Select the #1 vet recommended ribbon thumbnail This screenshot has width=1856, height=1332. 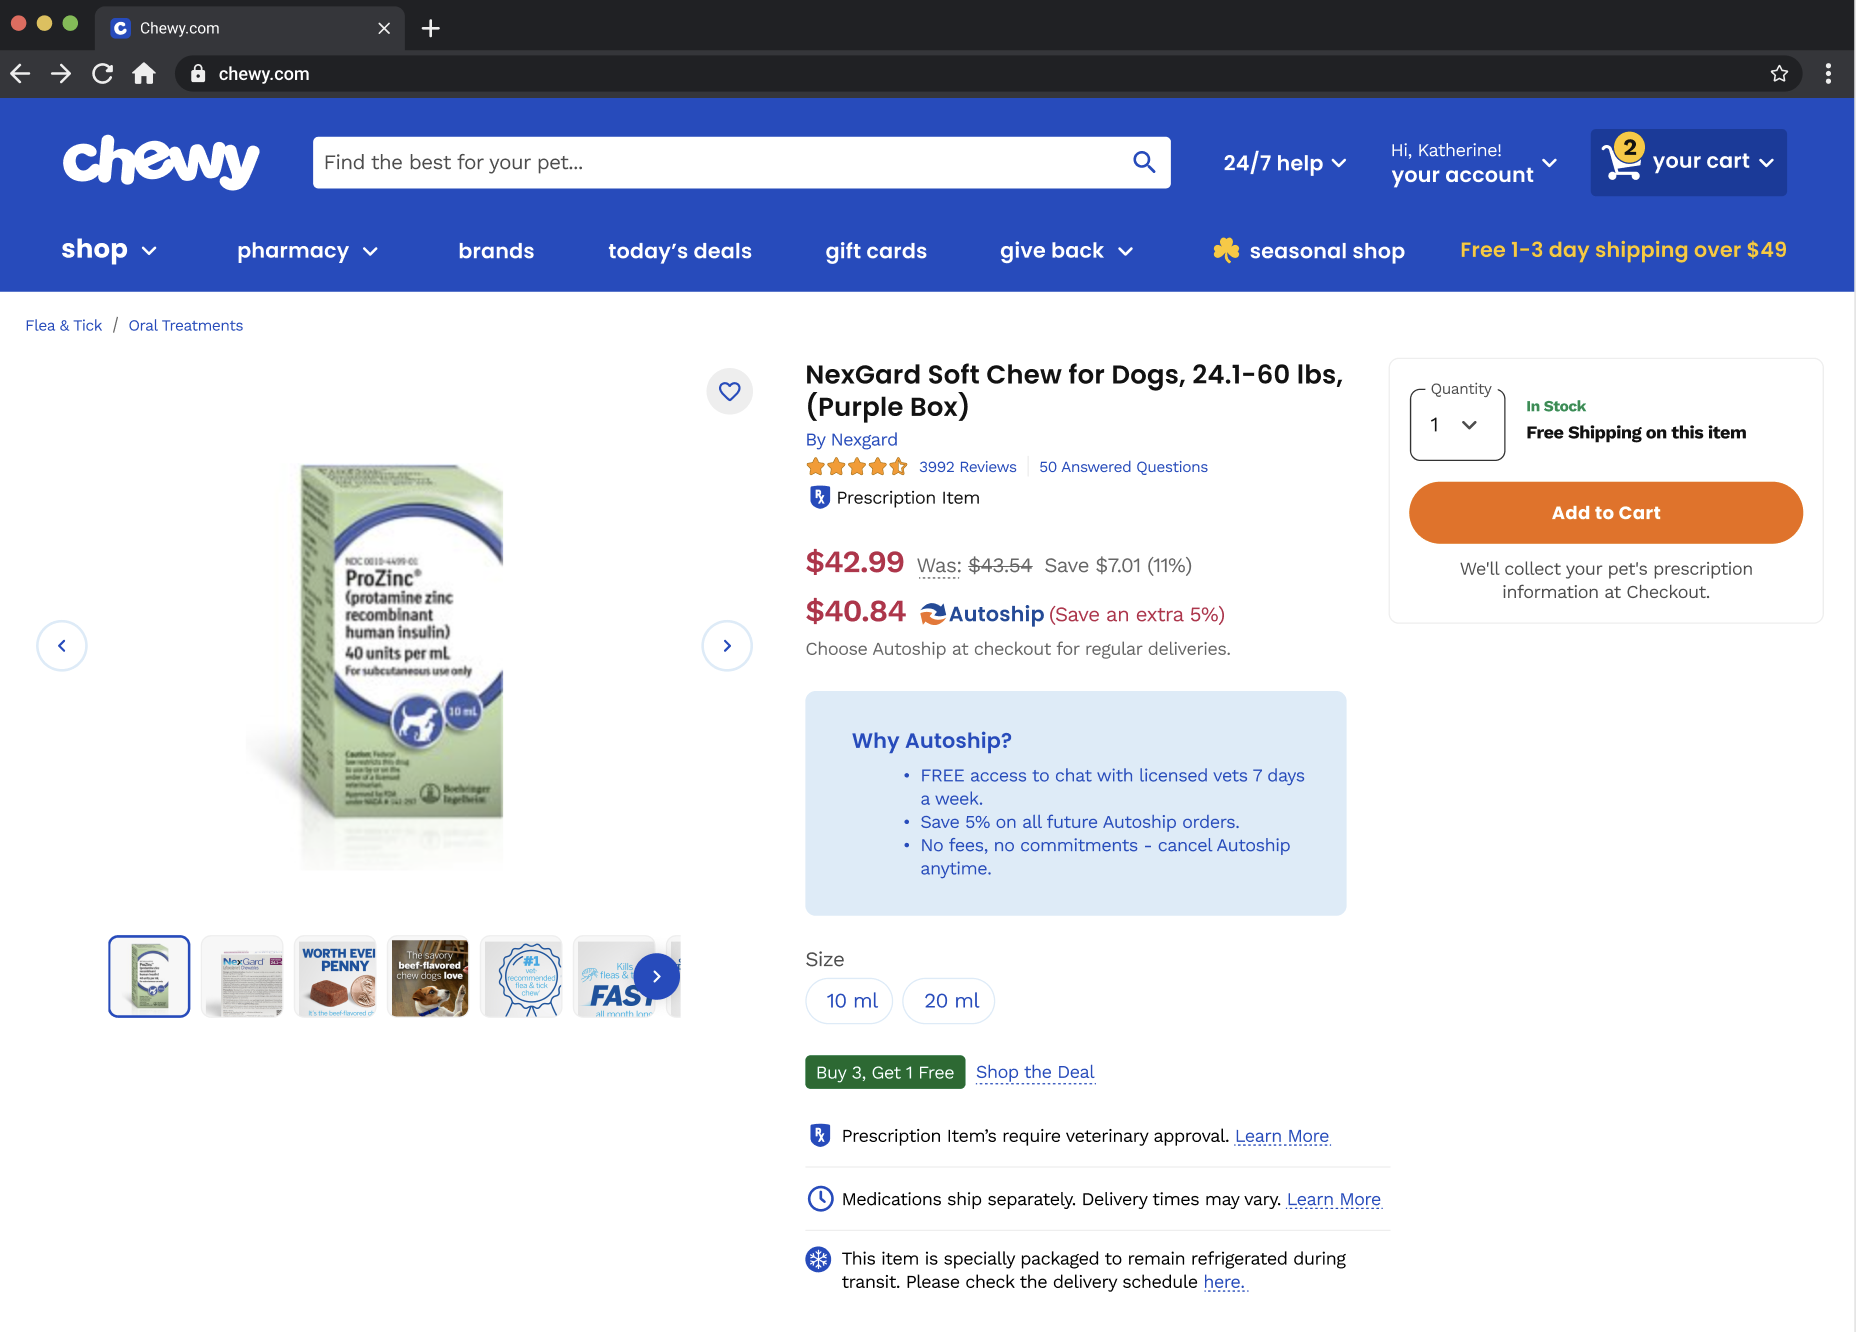(x=522, y=976)
